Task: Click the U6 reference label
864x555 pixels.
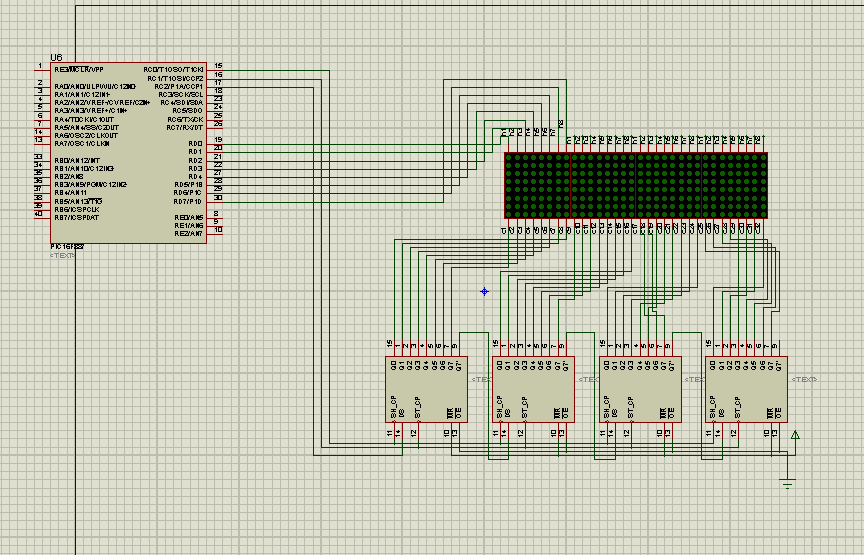Action: click(x=56, y=58)
